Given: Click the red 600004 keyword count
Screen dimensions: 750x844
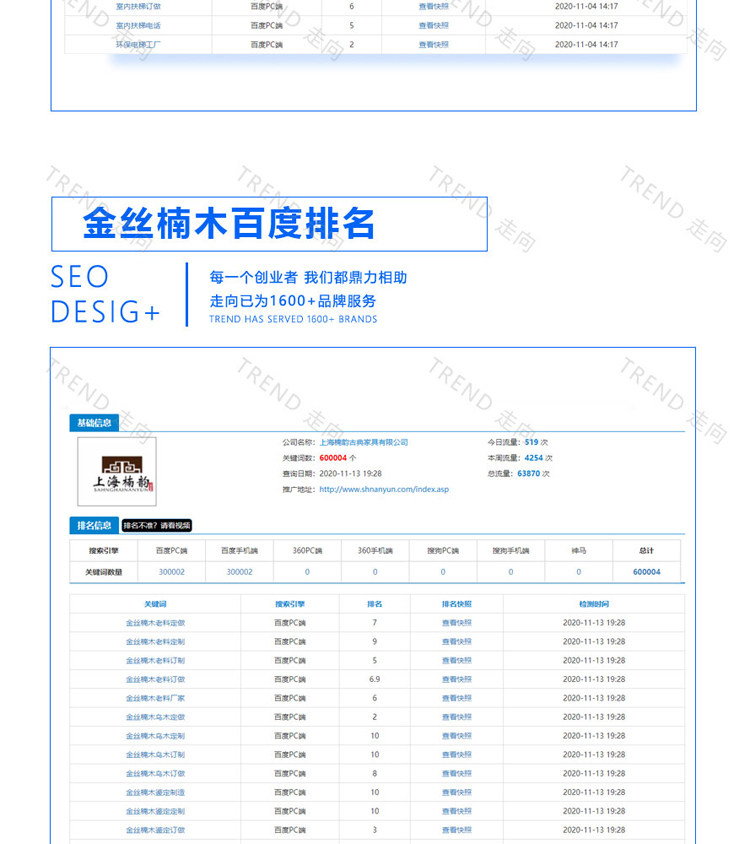Looking at the screenshot, I should 333,458.
